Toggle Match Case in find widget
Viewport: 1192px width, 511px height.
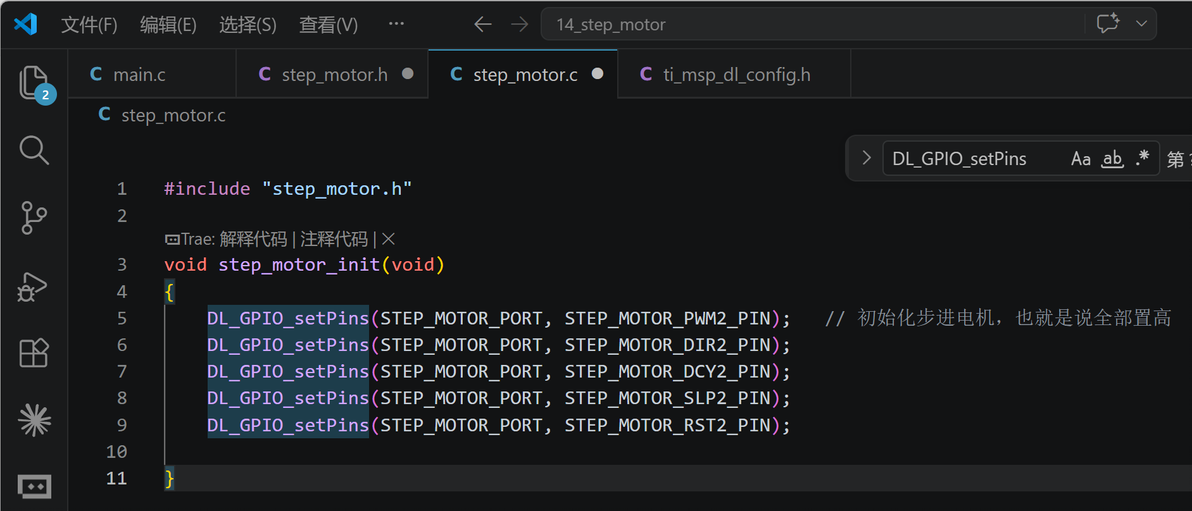click(1080, 159)
